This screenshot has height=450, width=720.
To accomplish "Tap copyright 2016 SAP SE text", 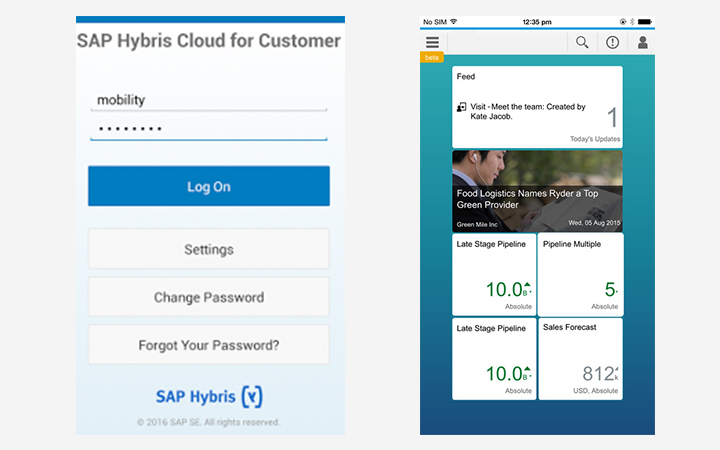I will tap(209, 422).
